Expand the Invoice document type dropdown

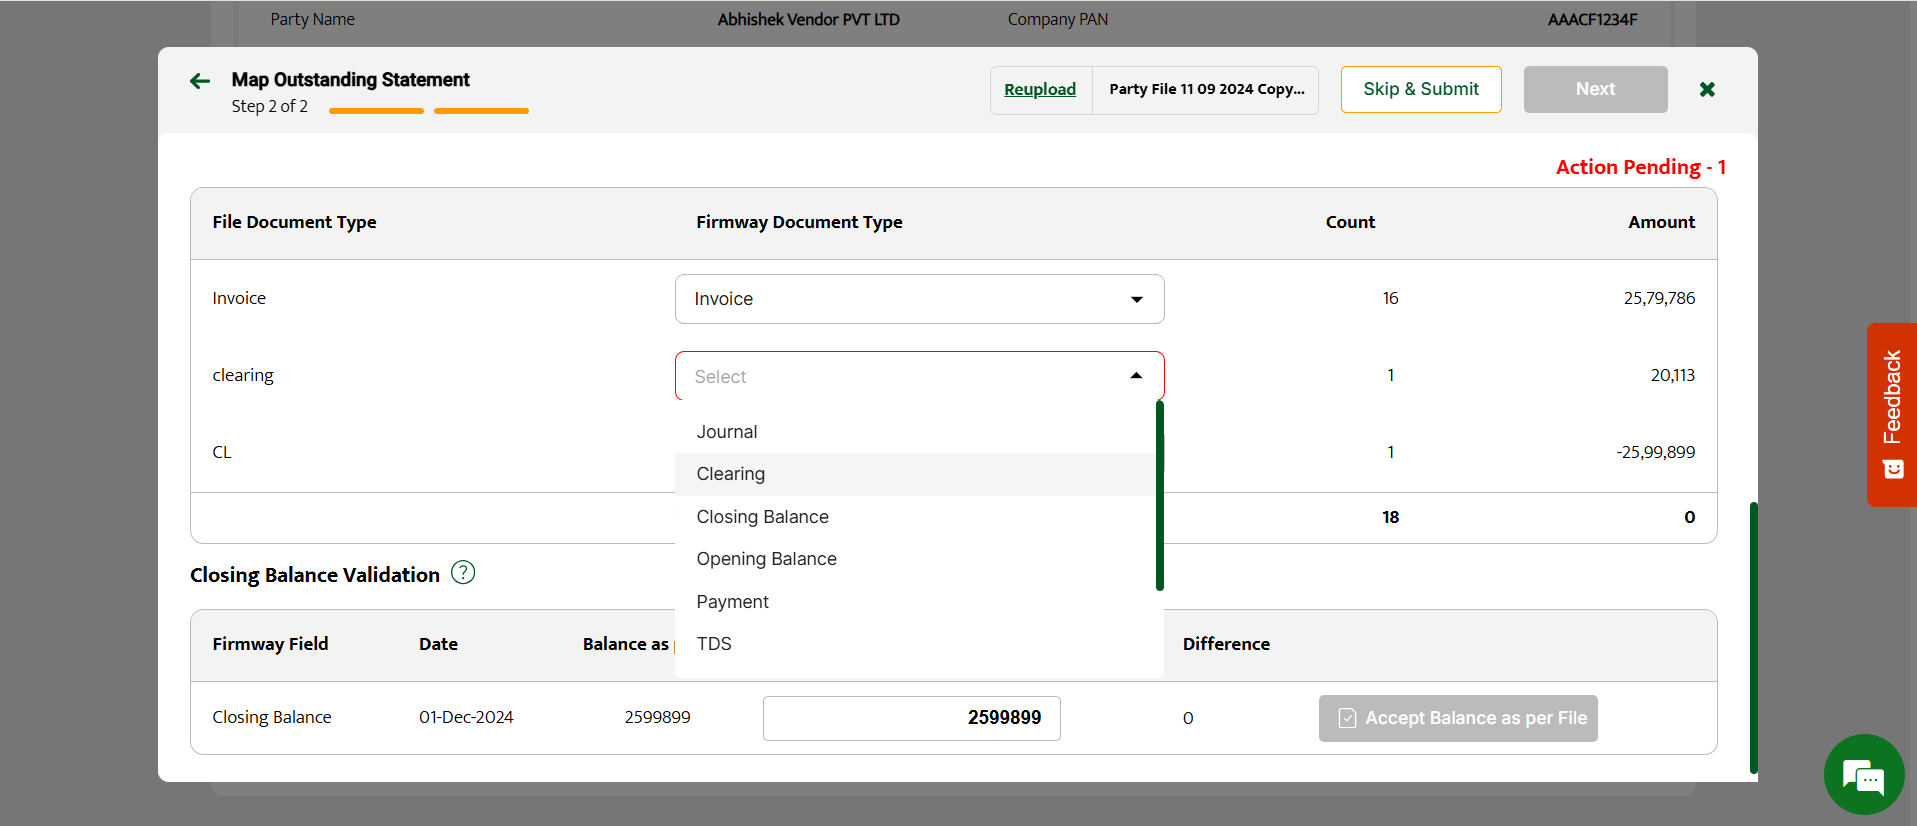pos(919,299)
